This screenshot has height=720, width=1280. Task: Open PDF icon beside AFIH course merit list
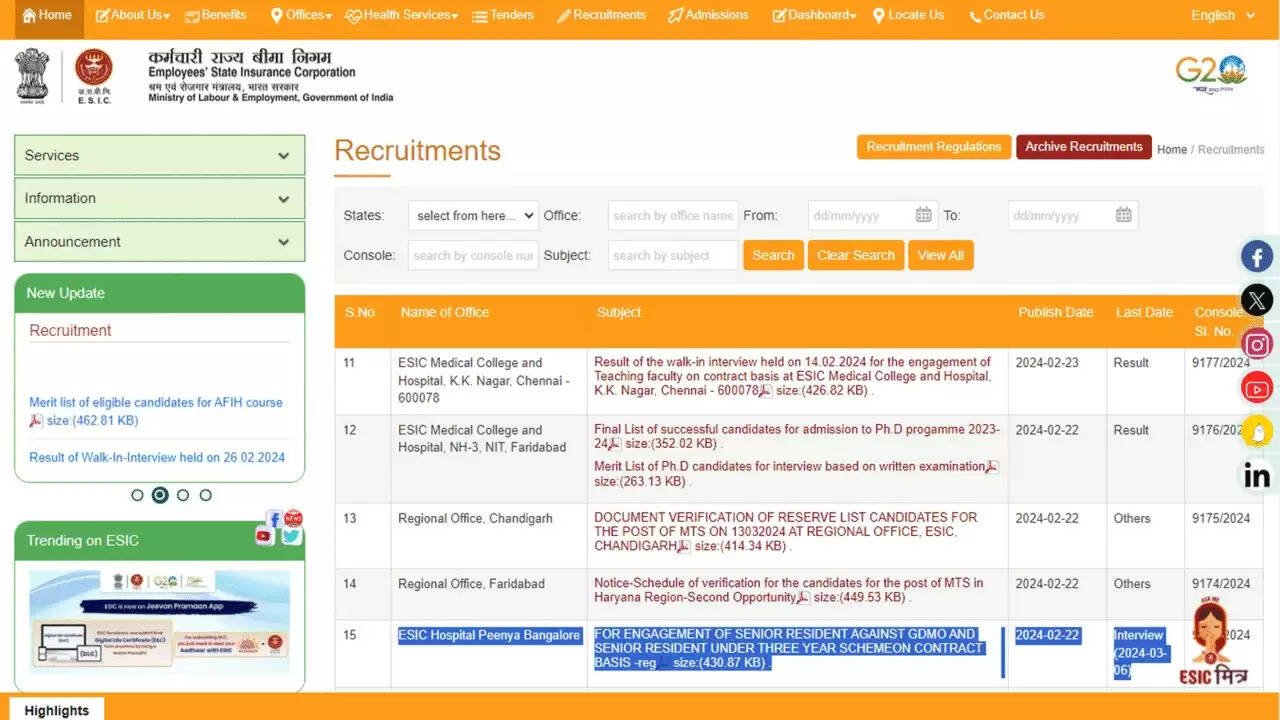click(x=36, y=421)
